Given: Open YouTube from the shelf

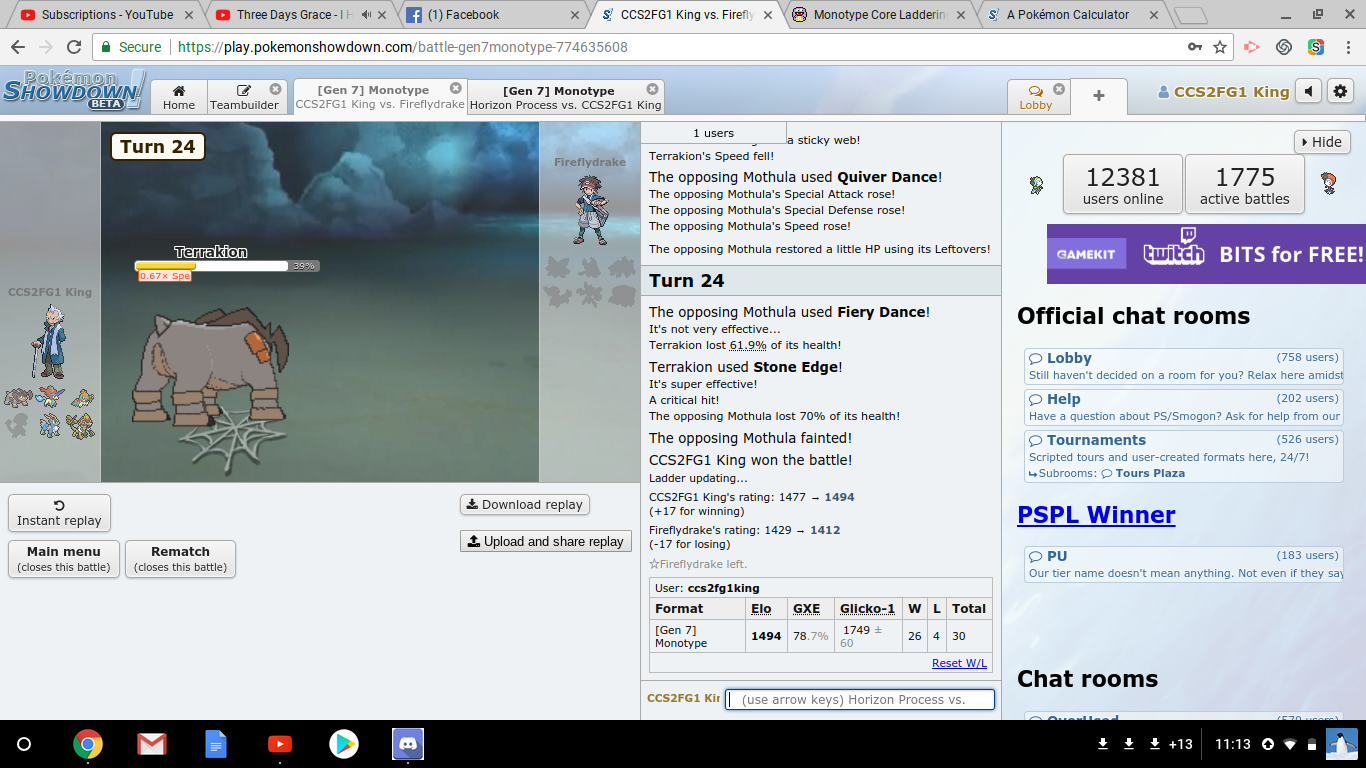Looking at the screenshot, I should 280,744.
